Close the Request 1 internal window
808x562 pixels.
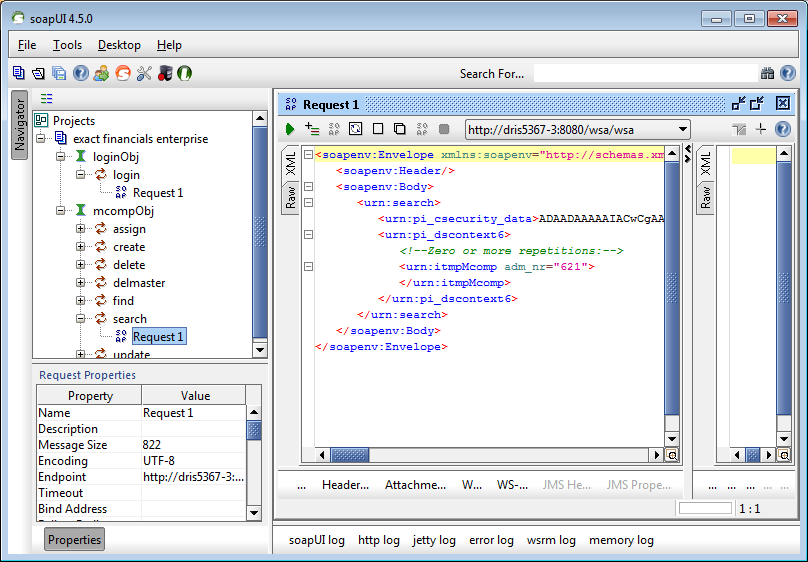click(783, 104)
